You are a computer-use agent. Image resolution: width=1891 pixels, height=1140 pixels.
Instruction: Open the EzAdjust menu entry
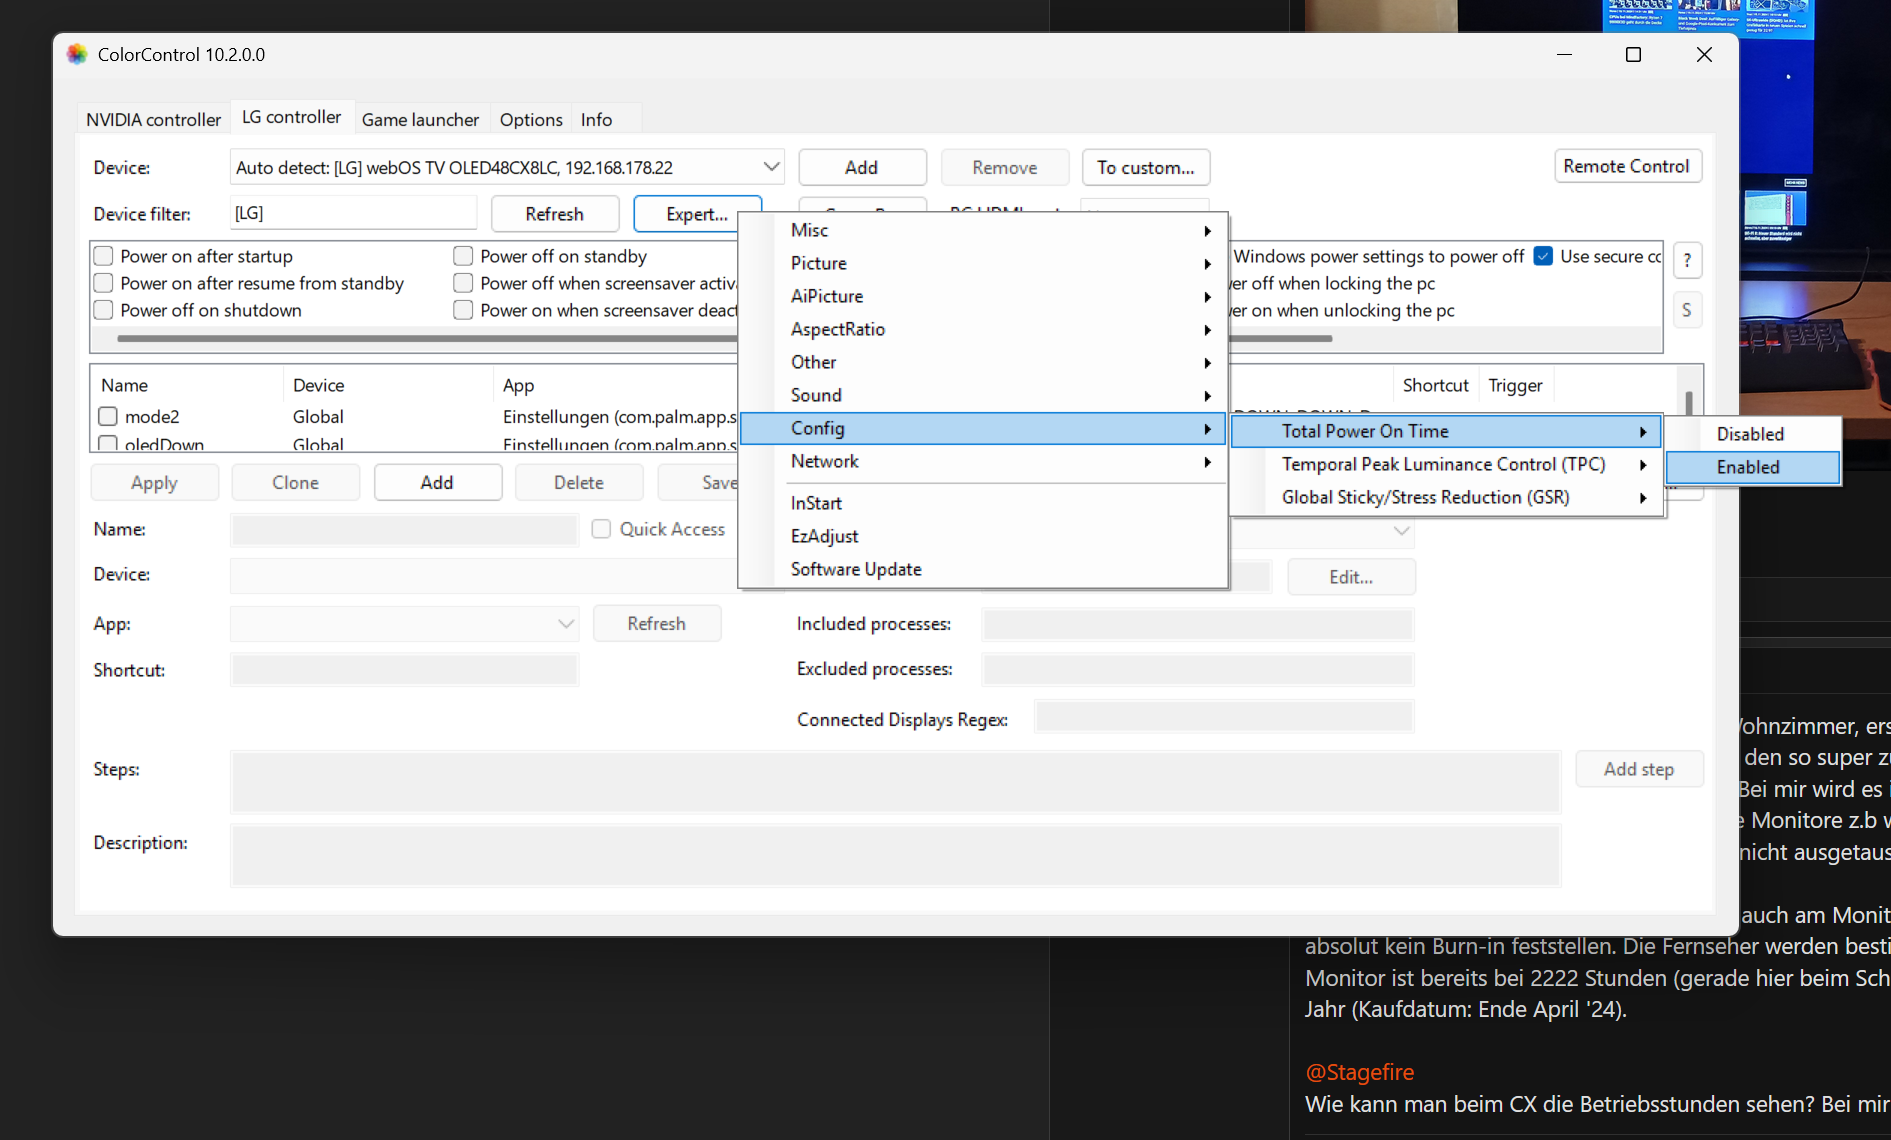coord(824,535)
